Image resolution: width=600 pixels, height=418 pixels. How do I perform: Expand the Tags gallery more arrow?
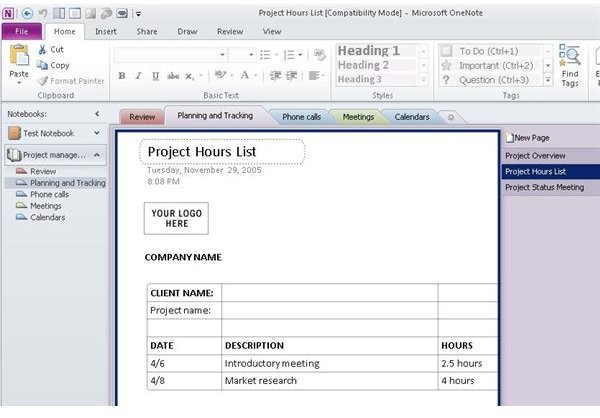[548, 80]
